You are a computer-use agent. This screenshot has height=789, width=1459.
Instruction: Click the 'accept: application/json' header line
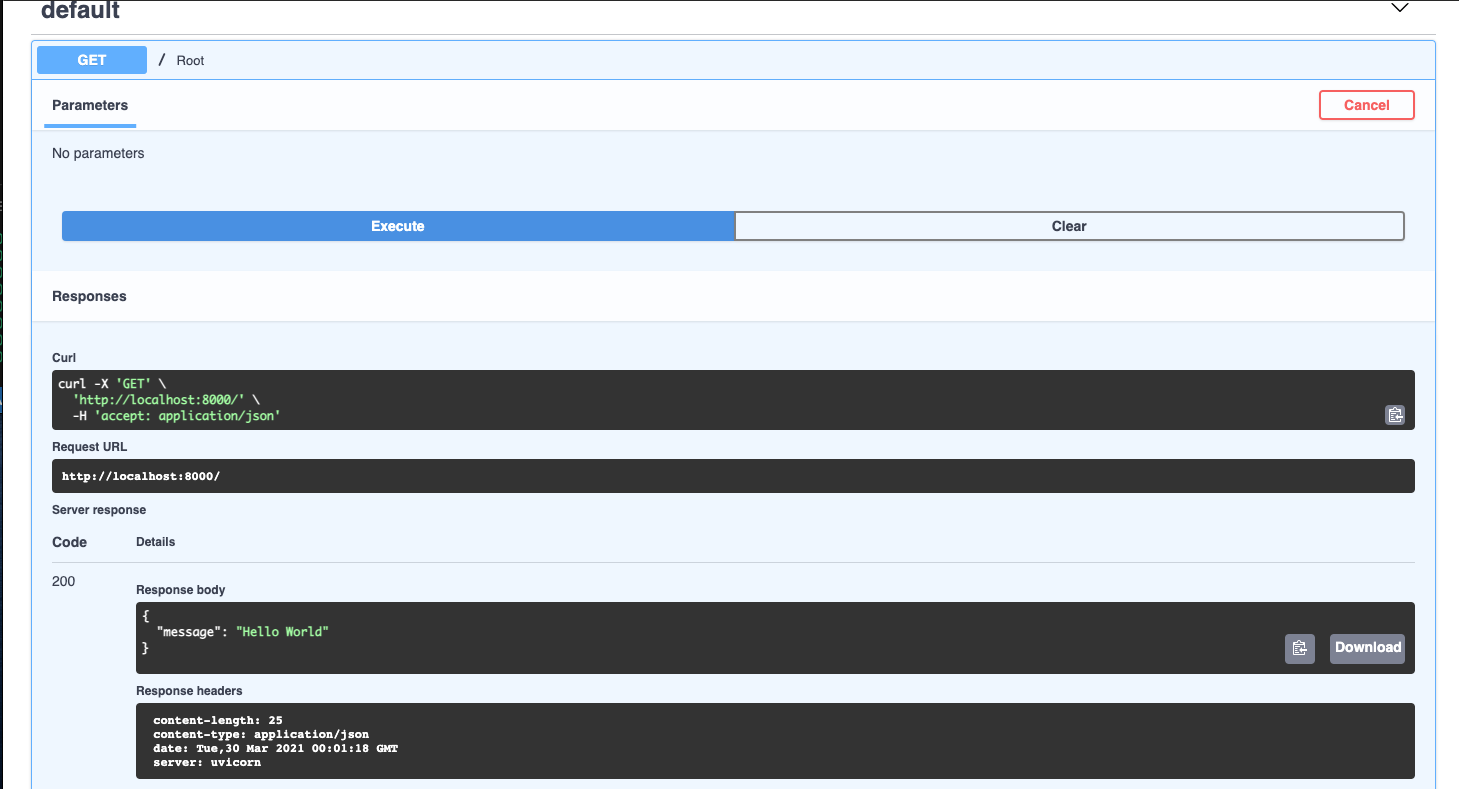click(177, 415)
